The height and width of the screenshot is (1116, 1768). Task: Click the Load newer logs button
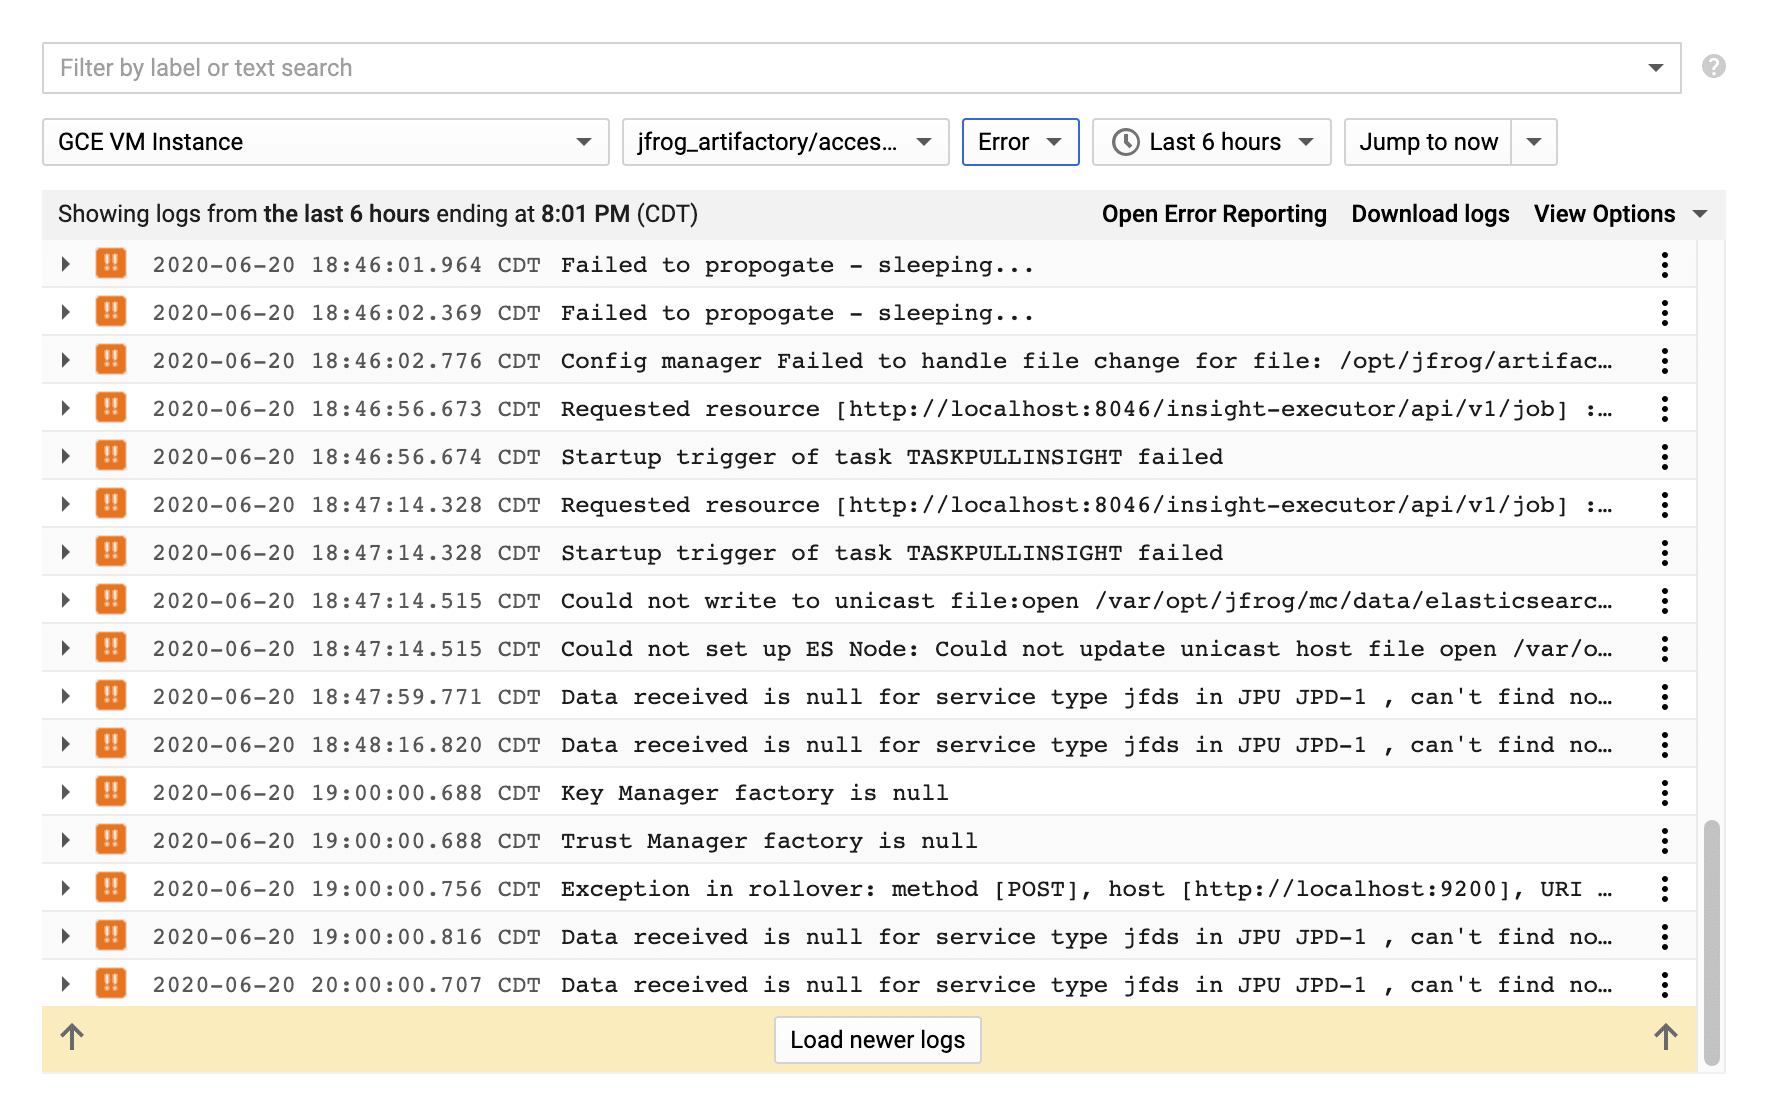coord(877,1040)
